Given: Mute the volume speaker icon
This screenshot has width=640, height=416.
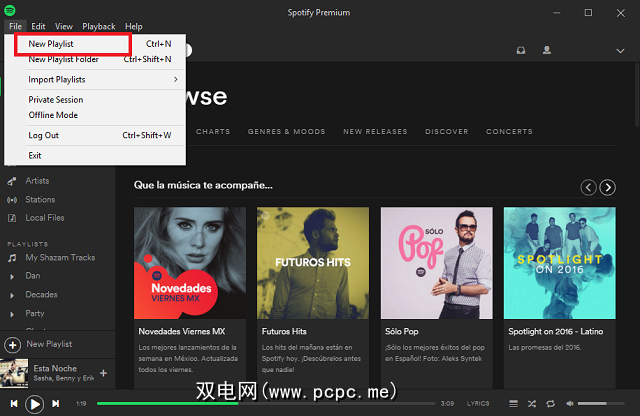Looking at the screenshot, I should tap(570, 404).
